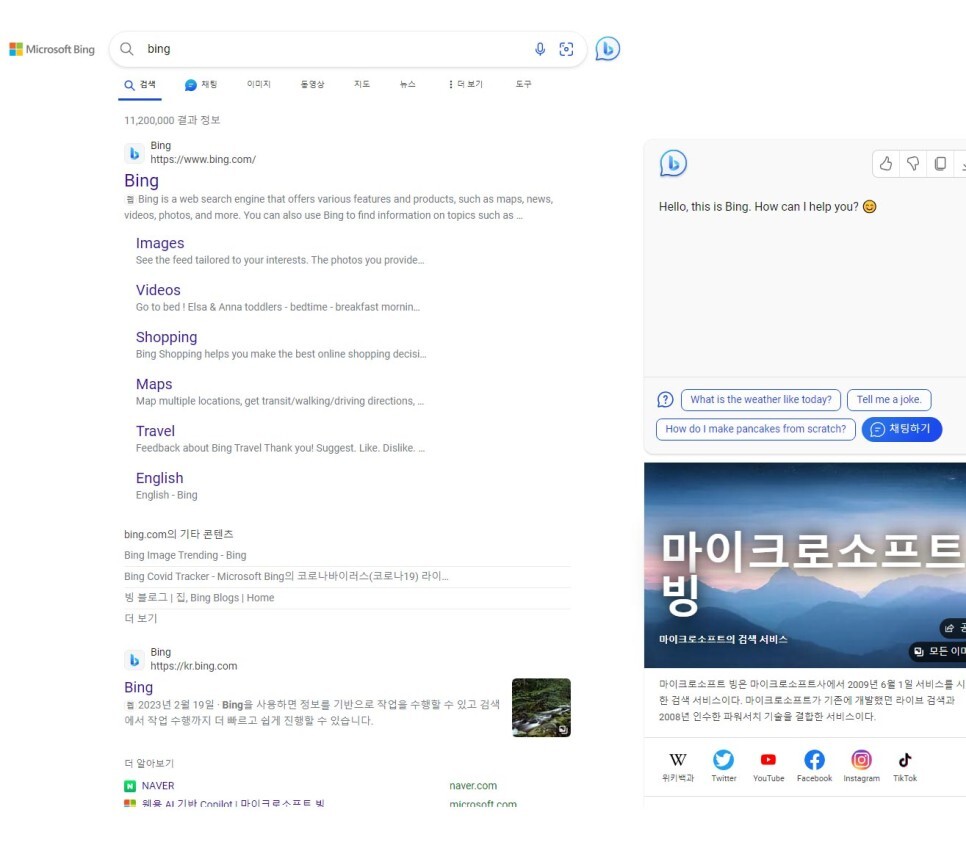Image resolution: width=966 pixels, height=848 pixels.
Task: Start voice search with microphone icon
Action: pos(540,49)
